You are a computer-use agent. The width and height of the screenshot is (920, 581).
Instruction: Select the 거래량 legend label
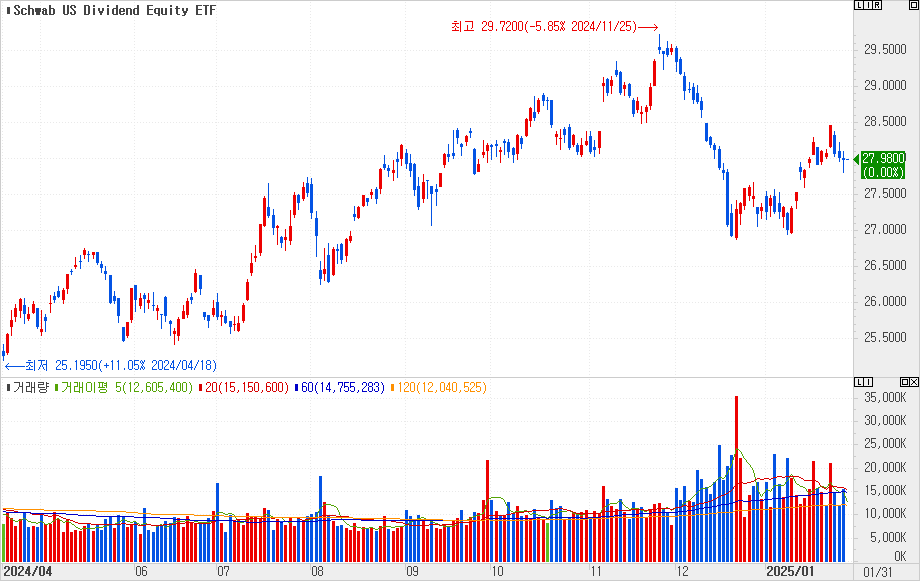tap(31, 387)
